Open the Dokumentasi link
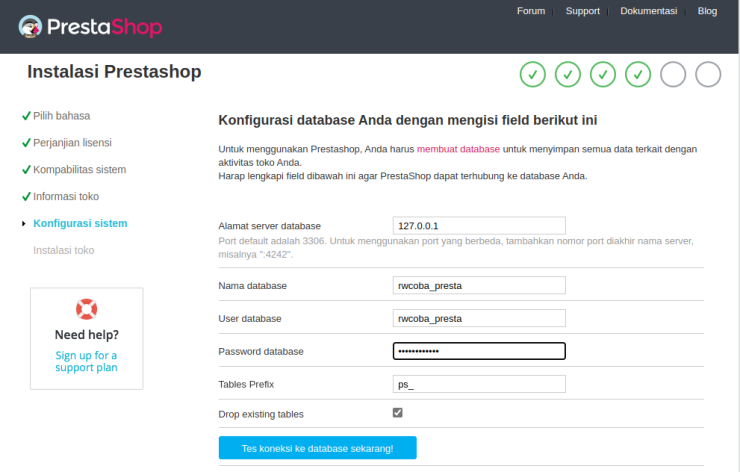The image size is (740, 472). [x=648, y=11]
